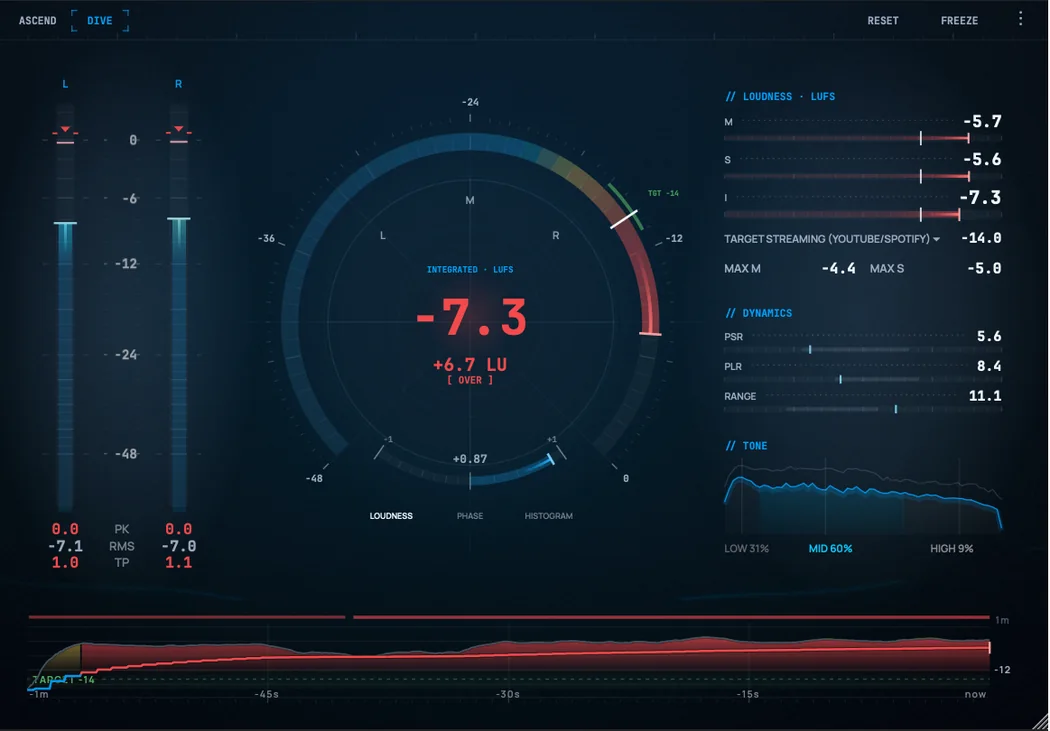Open the three-dot options menu

[x=1021, y=19]
